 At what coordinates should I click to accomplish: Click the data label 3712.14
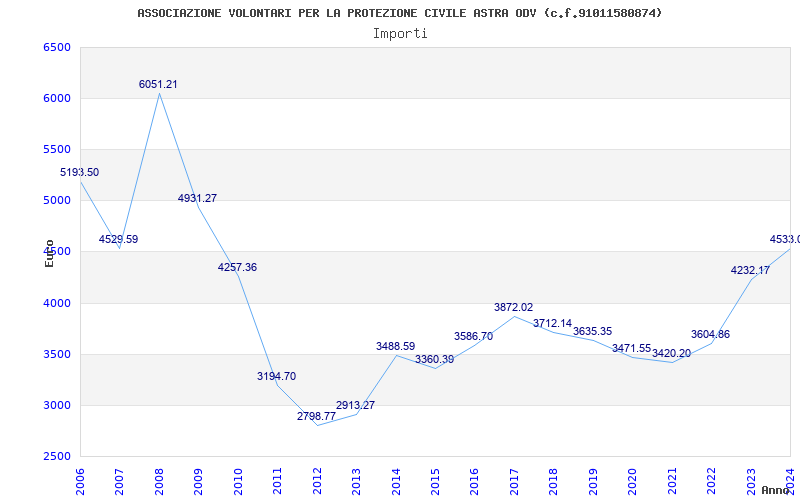point(553,323)
